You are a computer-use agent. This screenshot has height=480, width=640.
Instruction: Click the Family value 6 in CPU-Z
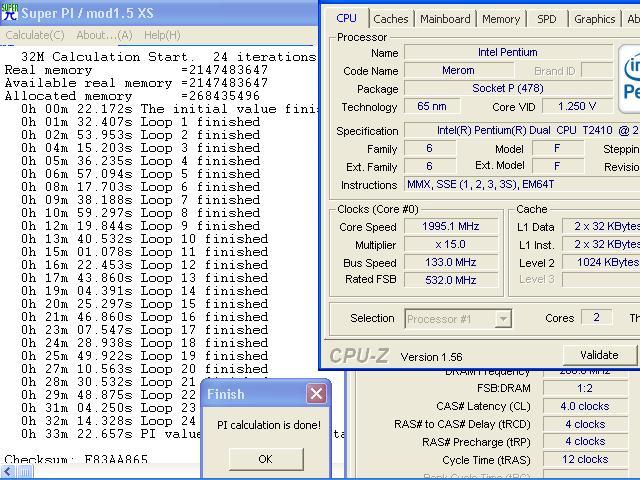click(429, 149)
